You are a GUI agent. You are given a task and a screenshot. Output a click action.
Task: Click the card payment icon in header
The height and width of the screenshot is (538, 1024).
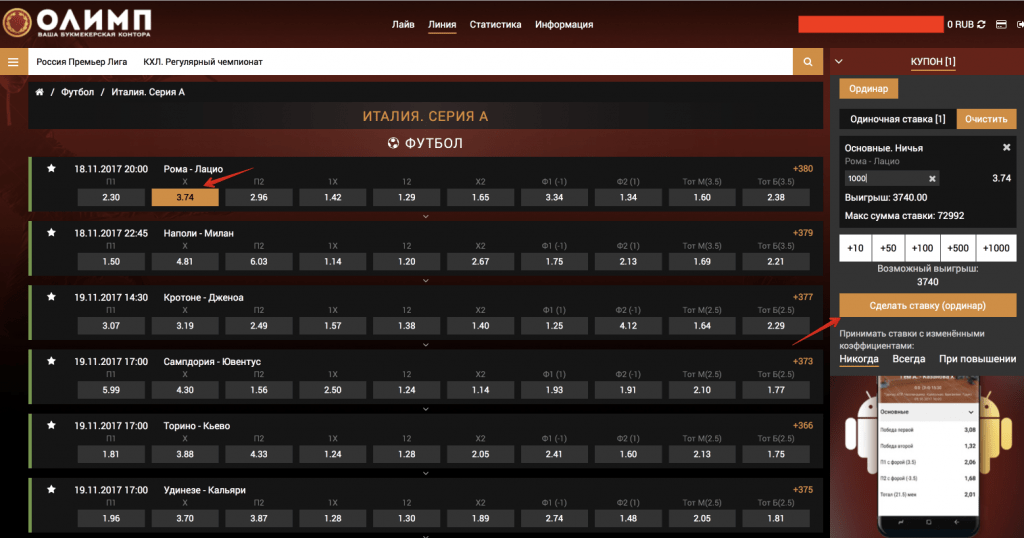pyautogui.click(x=999, y=24)
